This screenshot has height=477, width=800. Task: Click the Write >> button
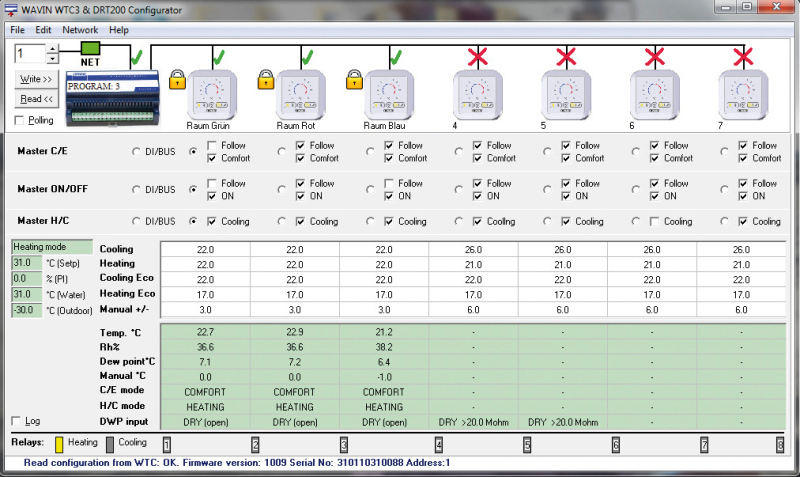click(36, 79)
